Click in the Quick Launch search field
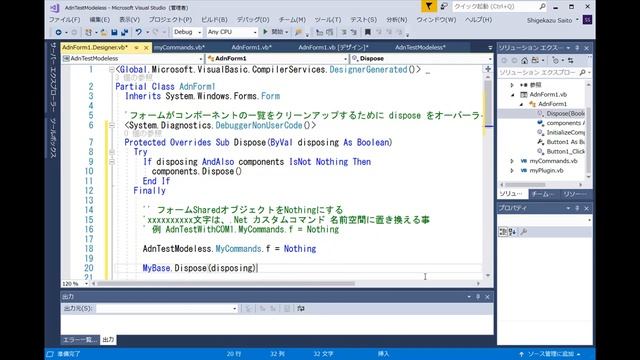 click(x=496, y=7)
